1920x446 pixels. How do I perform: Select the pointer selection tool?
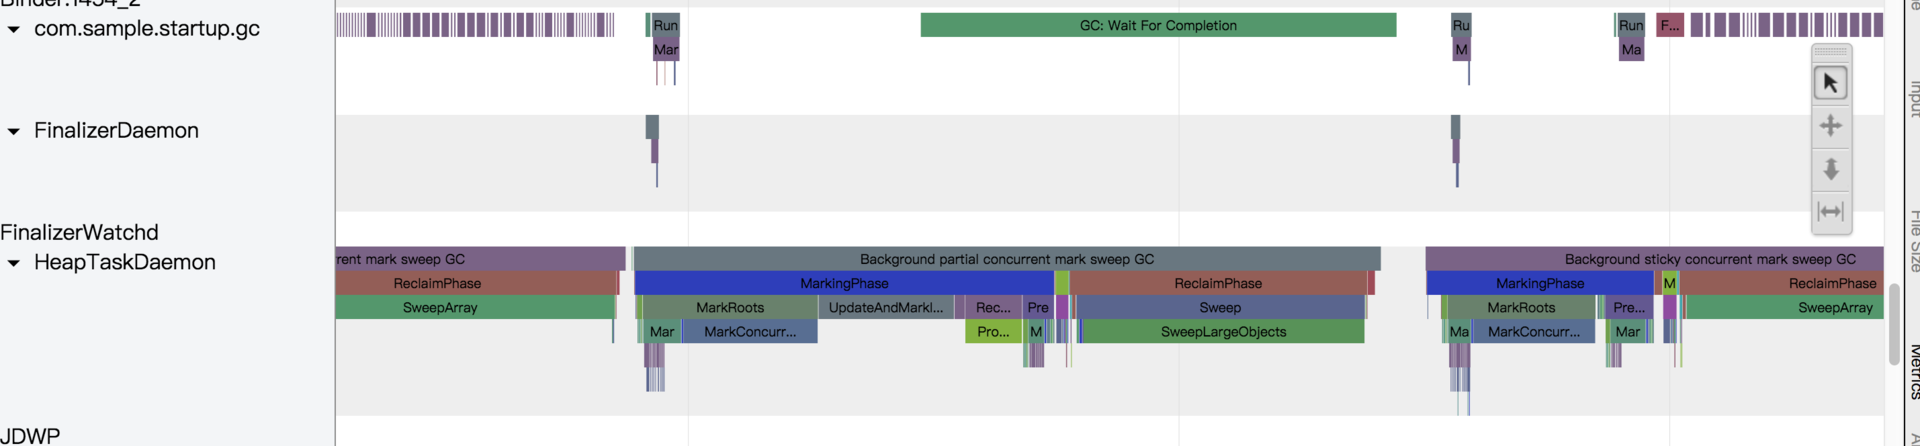(1830, 83)
